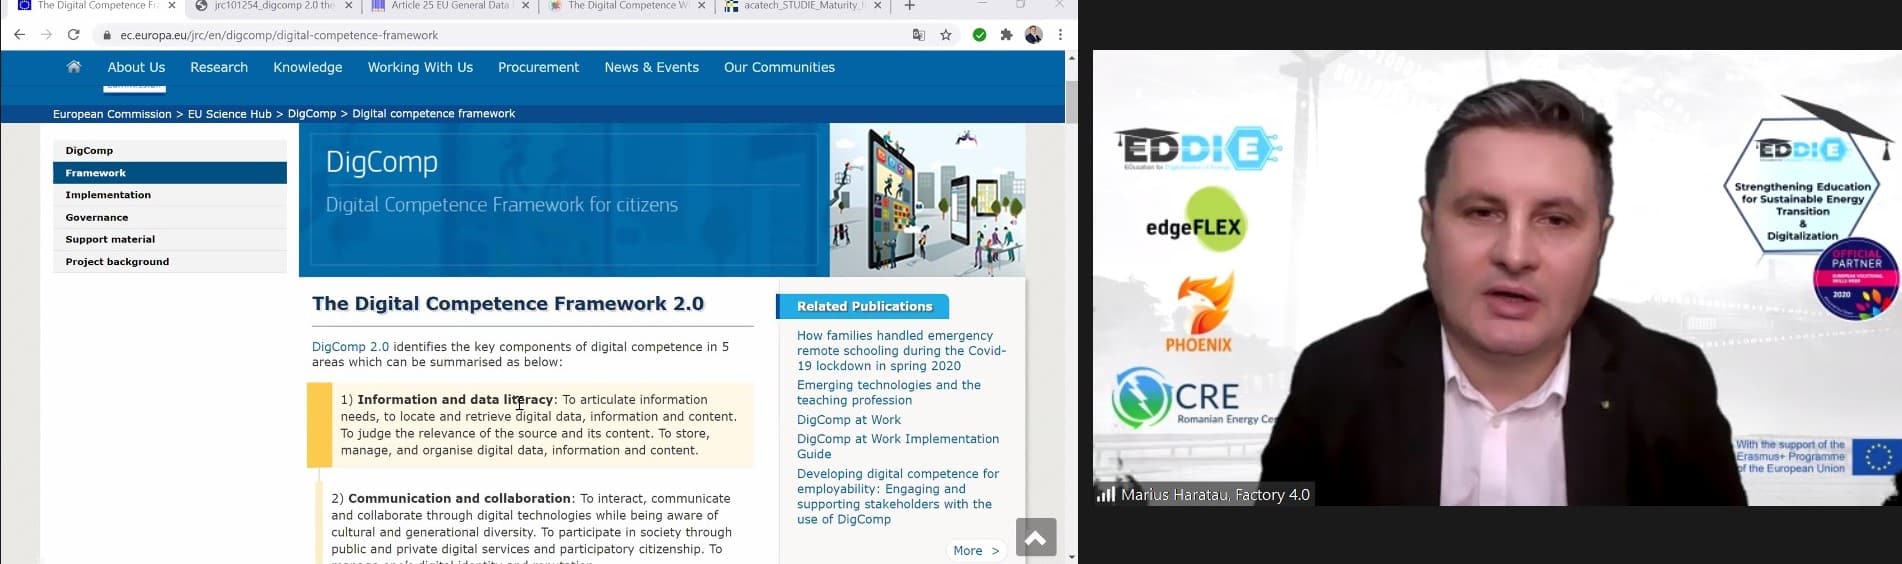Click the DigComp banner illustration

pos(928,200)
